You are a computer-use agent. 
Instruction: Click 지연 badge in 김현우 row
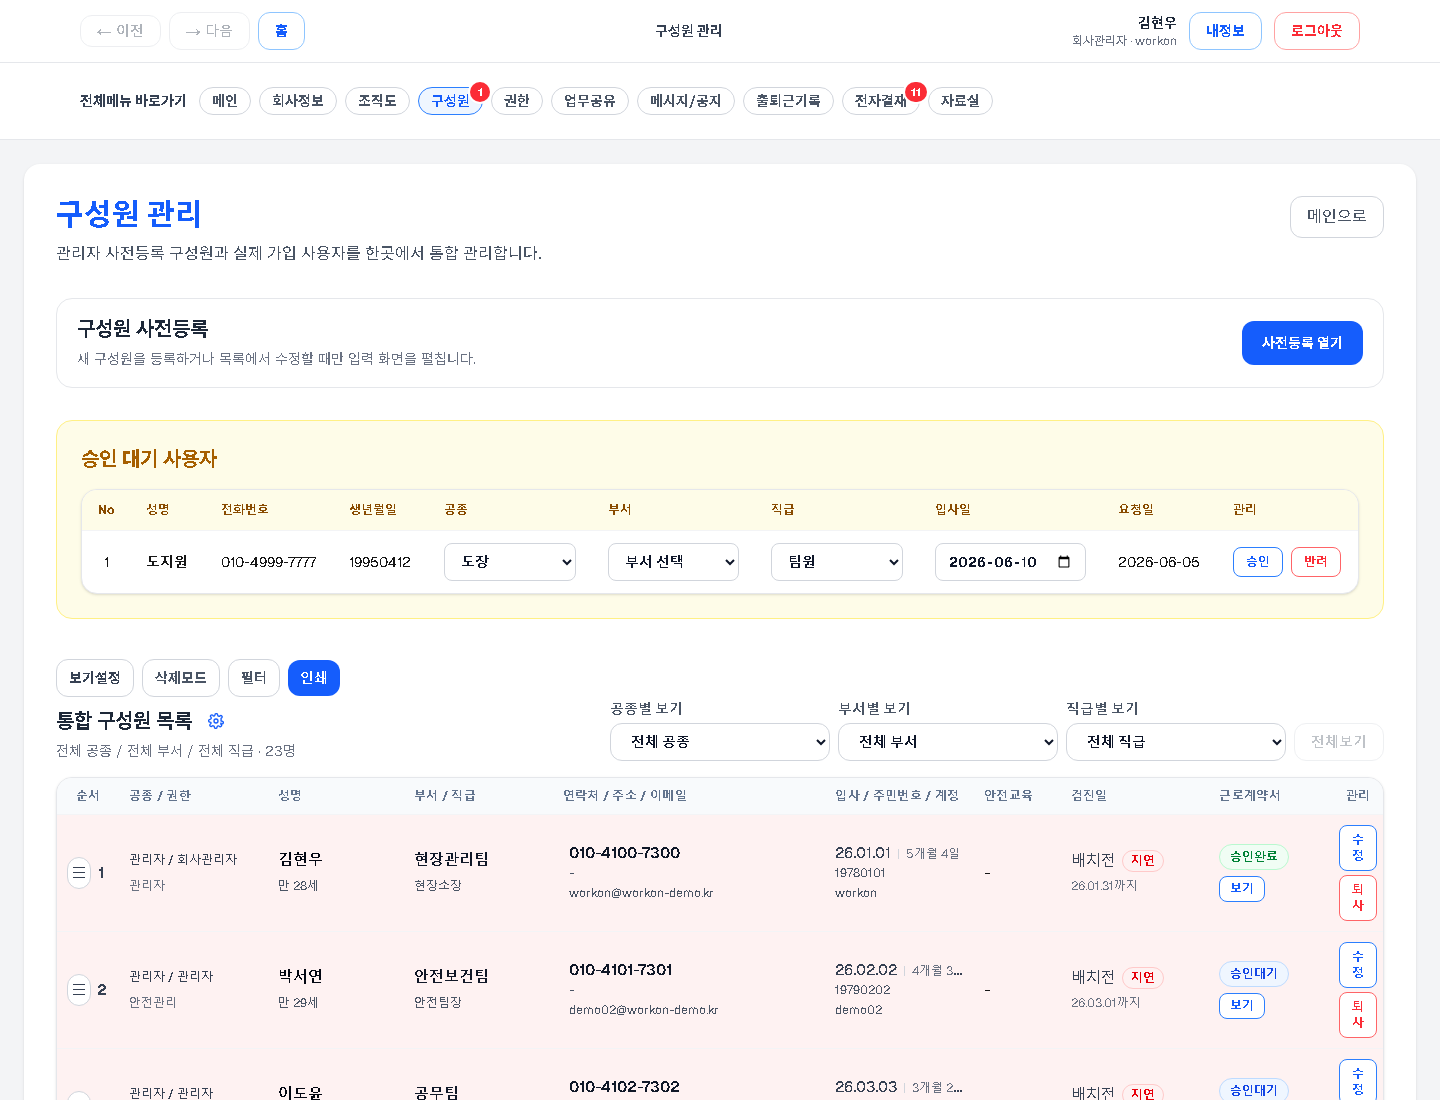[1143, 861]
